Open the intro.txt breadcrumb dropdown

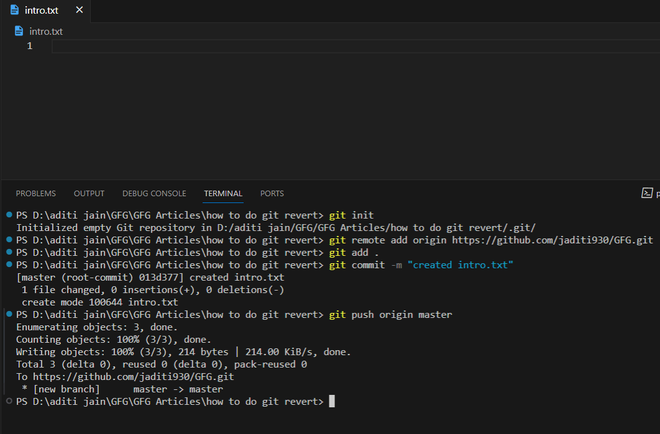tap(46, 31)
